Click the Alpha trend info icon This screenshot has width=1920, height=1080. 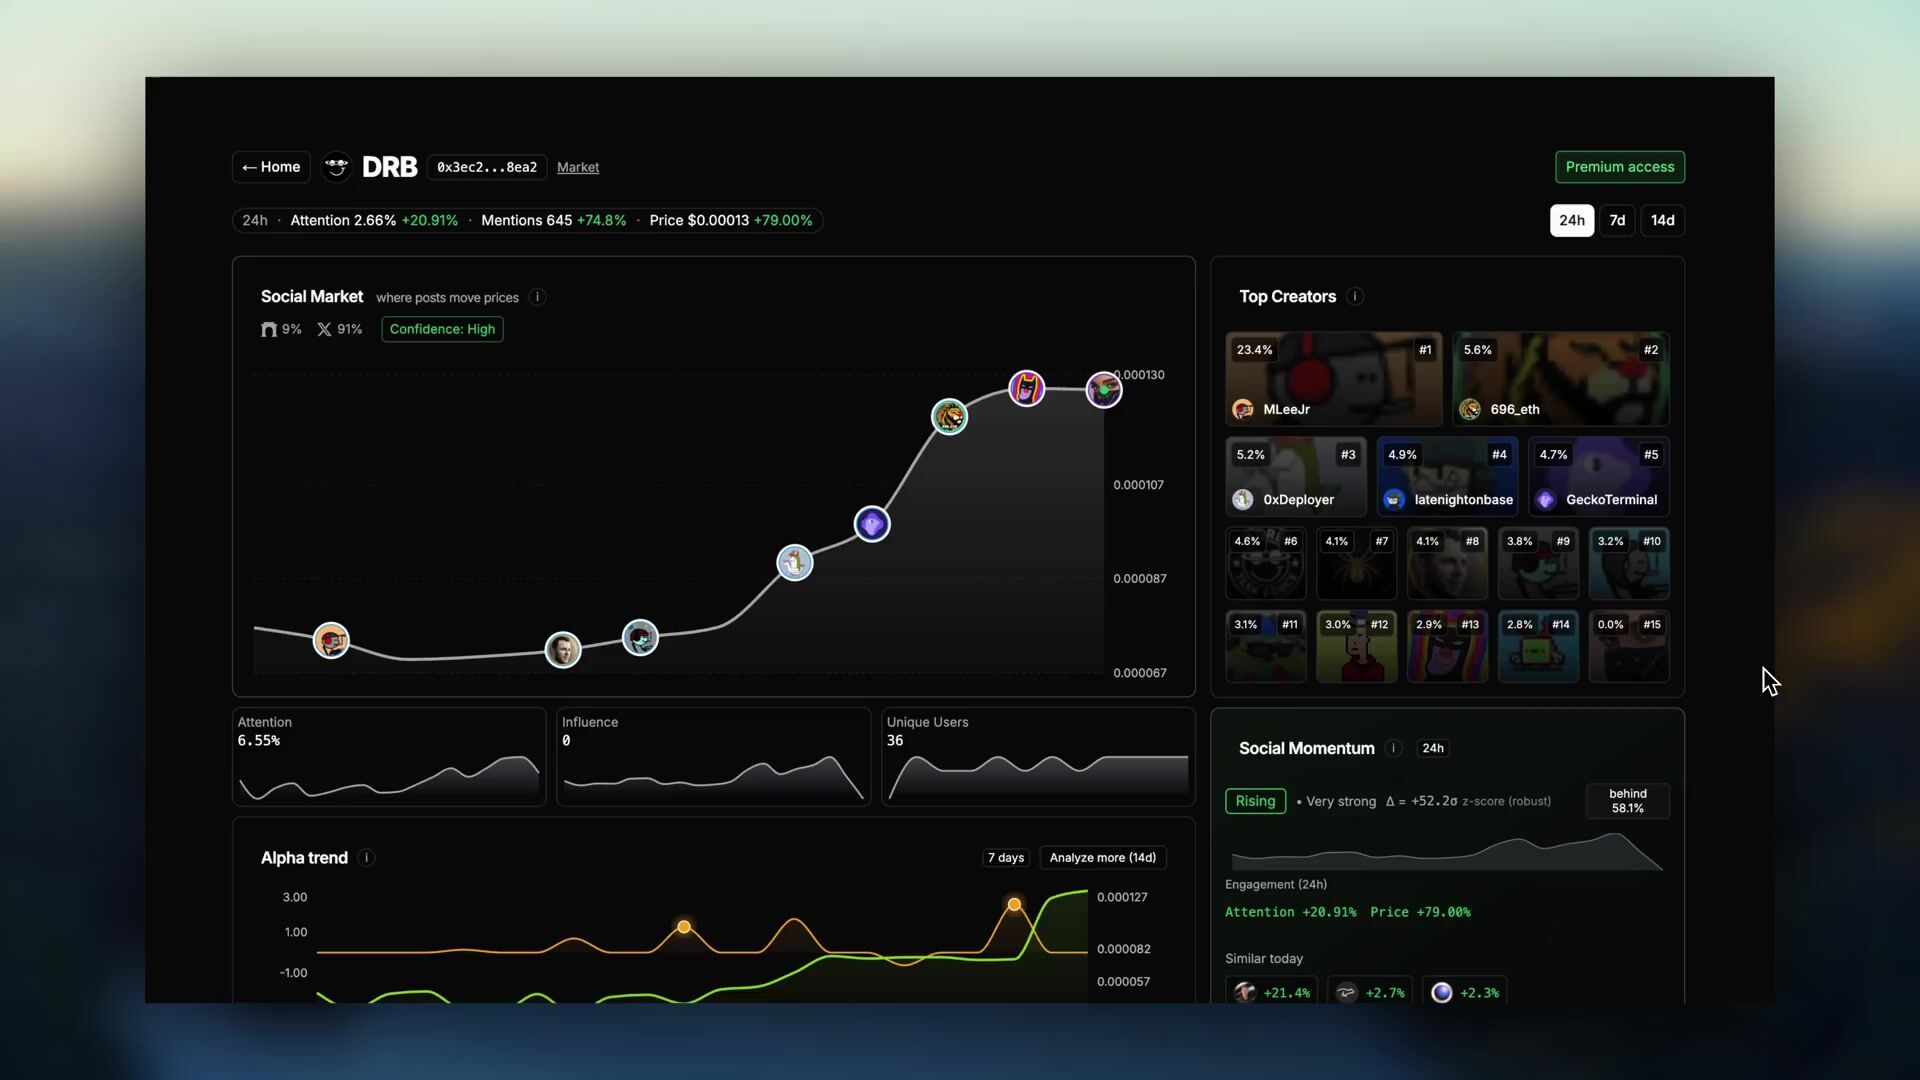367,858
